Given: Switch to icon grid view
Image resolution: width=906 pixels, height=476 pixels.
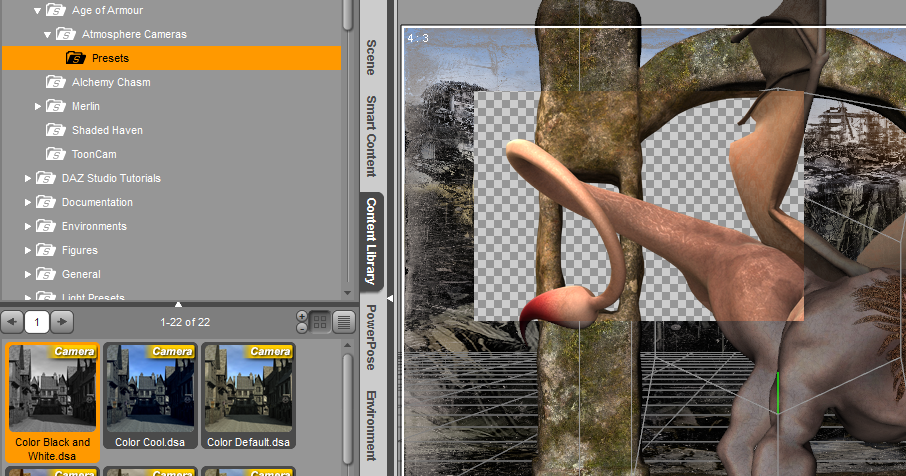Looking at the screenshot, I should [x=320, y=322].
